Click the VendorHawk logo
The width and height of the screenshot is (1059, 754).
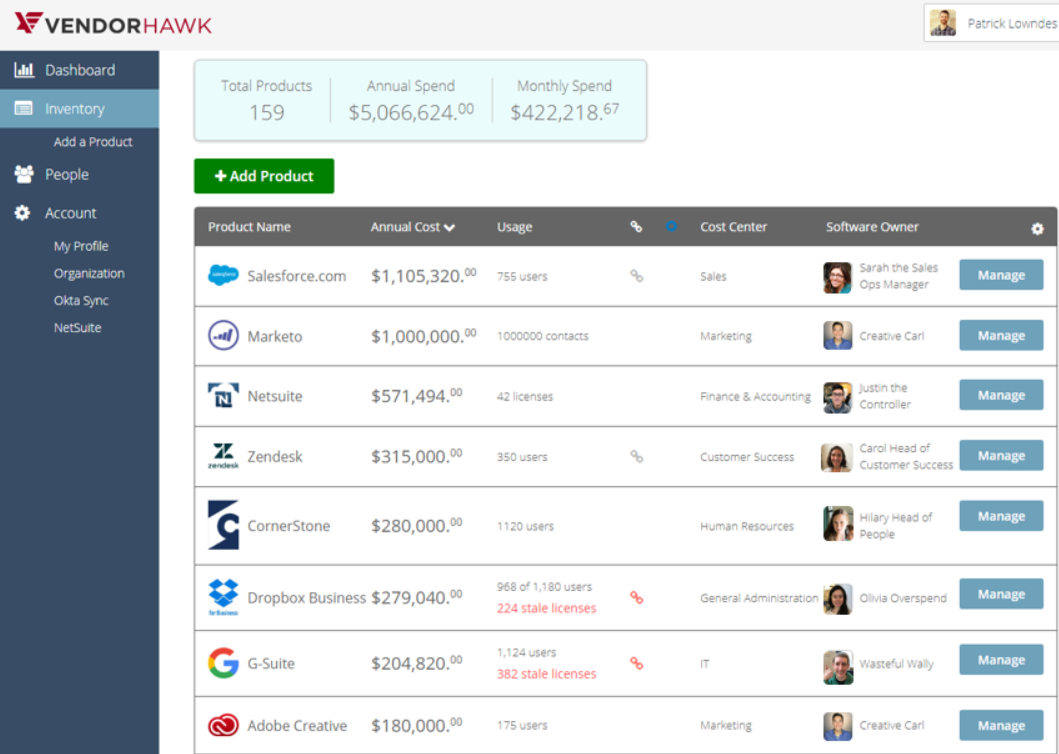[x=113, y=24]
